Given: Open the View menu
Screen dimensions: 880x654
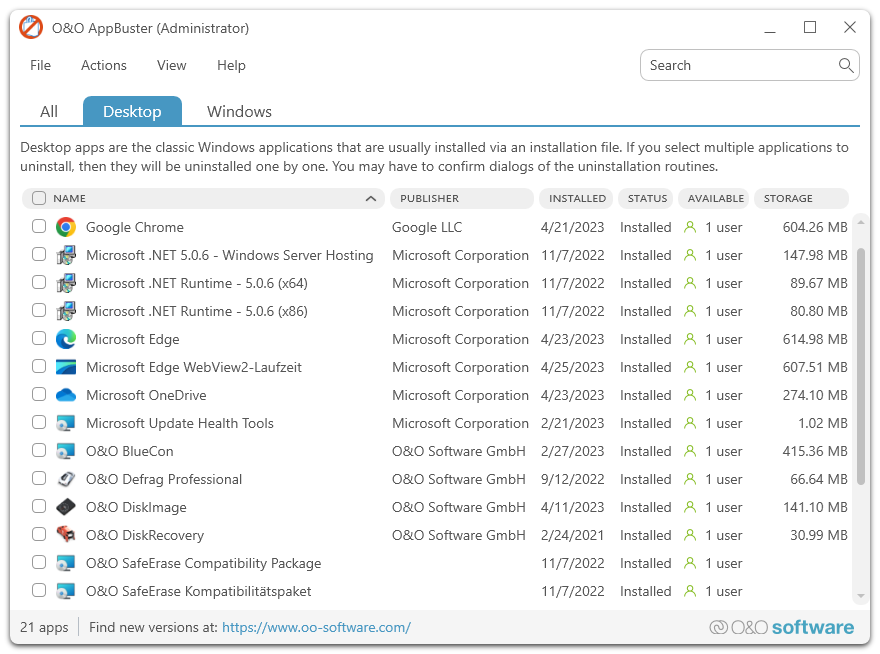Looking at the screenshot, I should [171, 66].
